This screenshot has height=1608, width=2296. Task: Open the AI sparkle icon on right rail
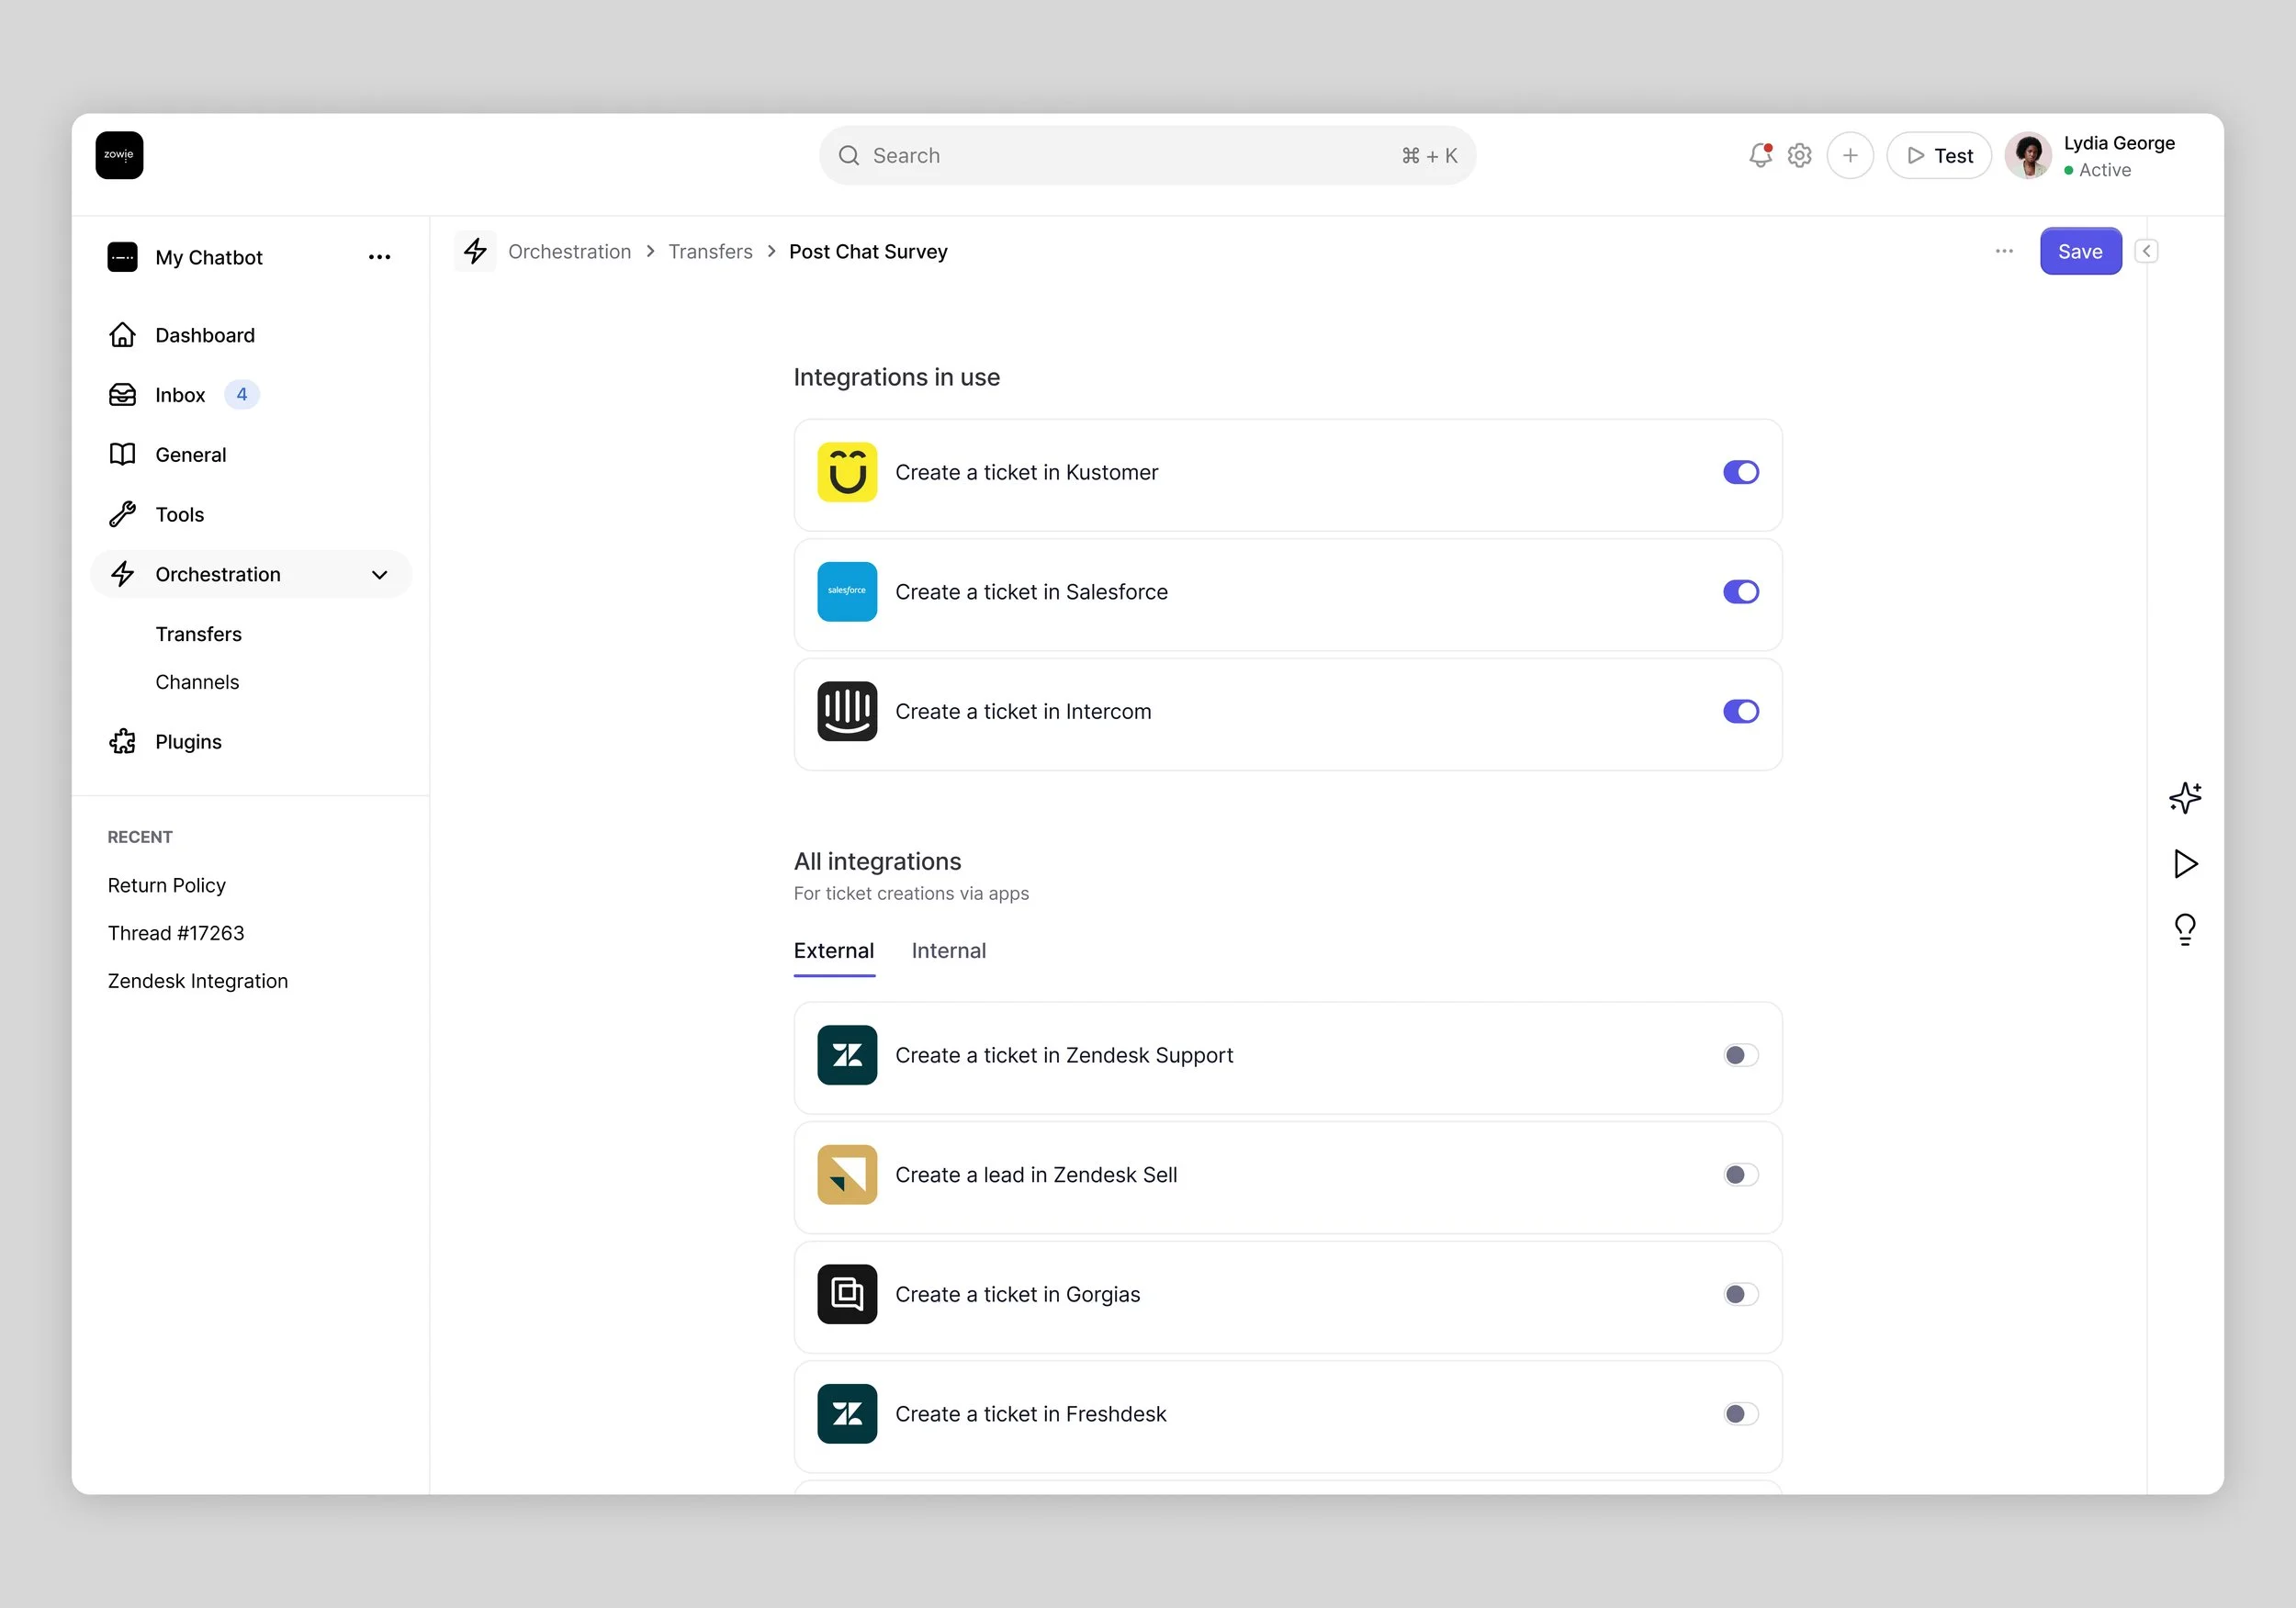point(2185,797)
